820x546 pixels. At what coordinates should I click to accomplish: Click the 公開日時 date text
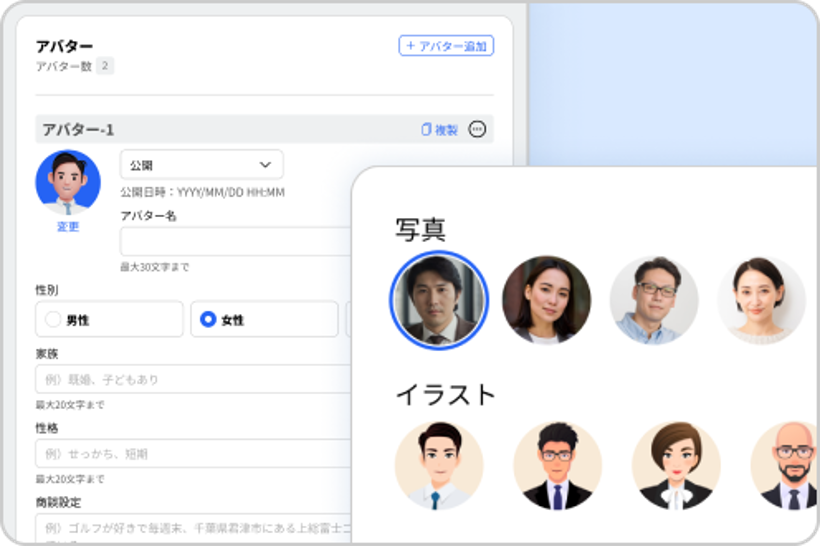pos(202,192)
